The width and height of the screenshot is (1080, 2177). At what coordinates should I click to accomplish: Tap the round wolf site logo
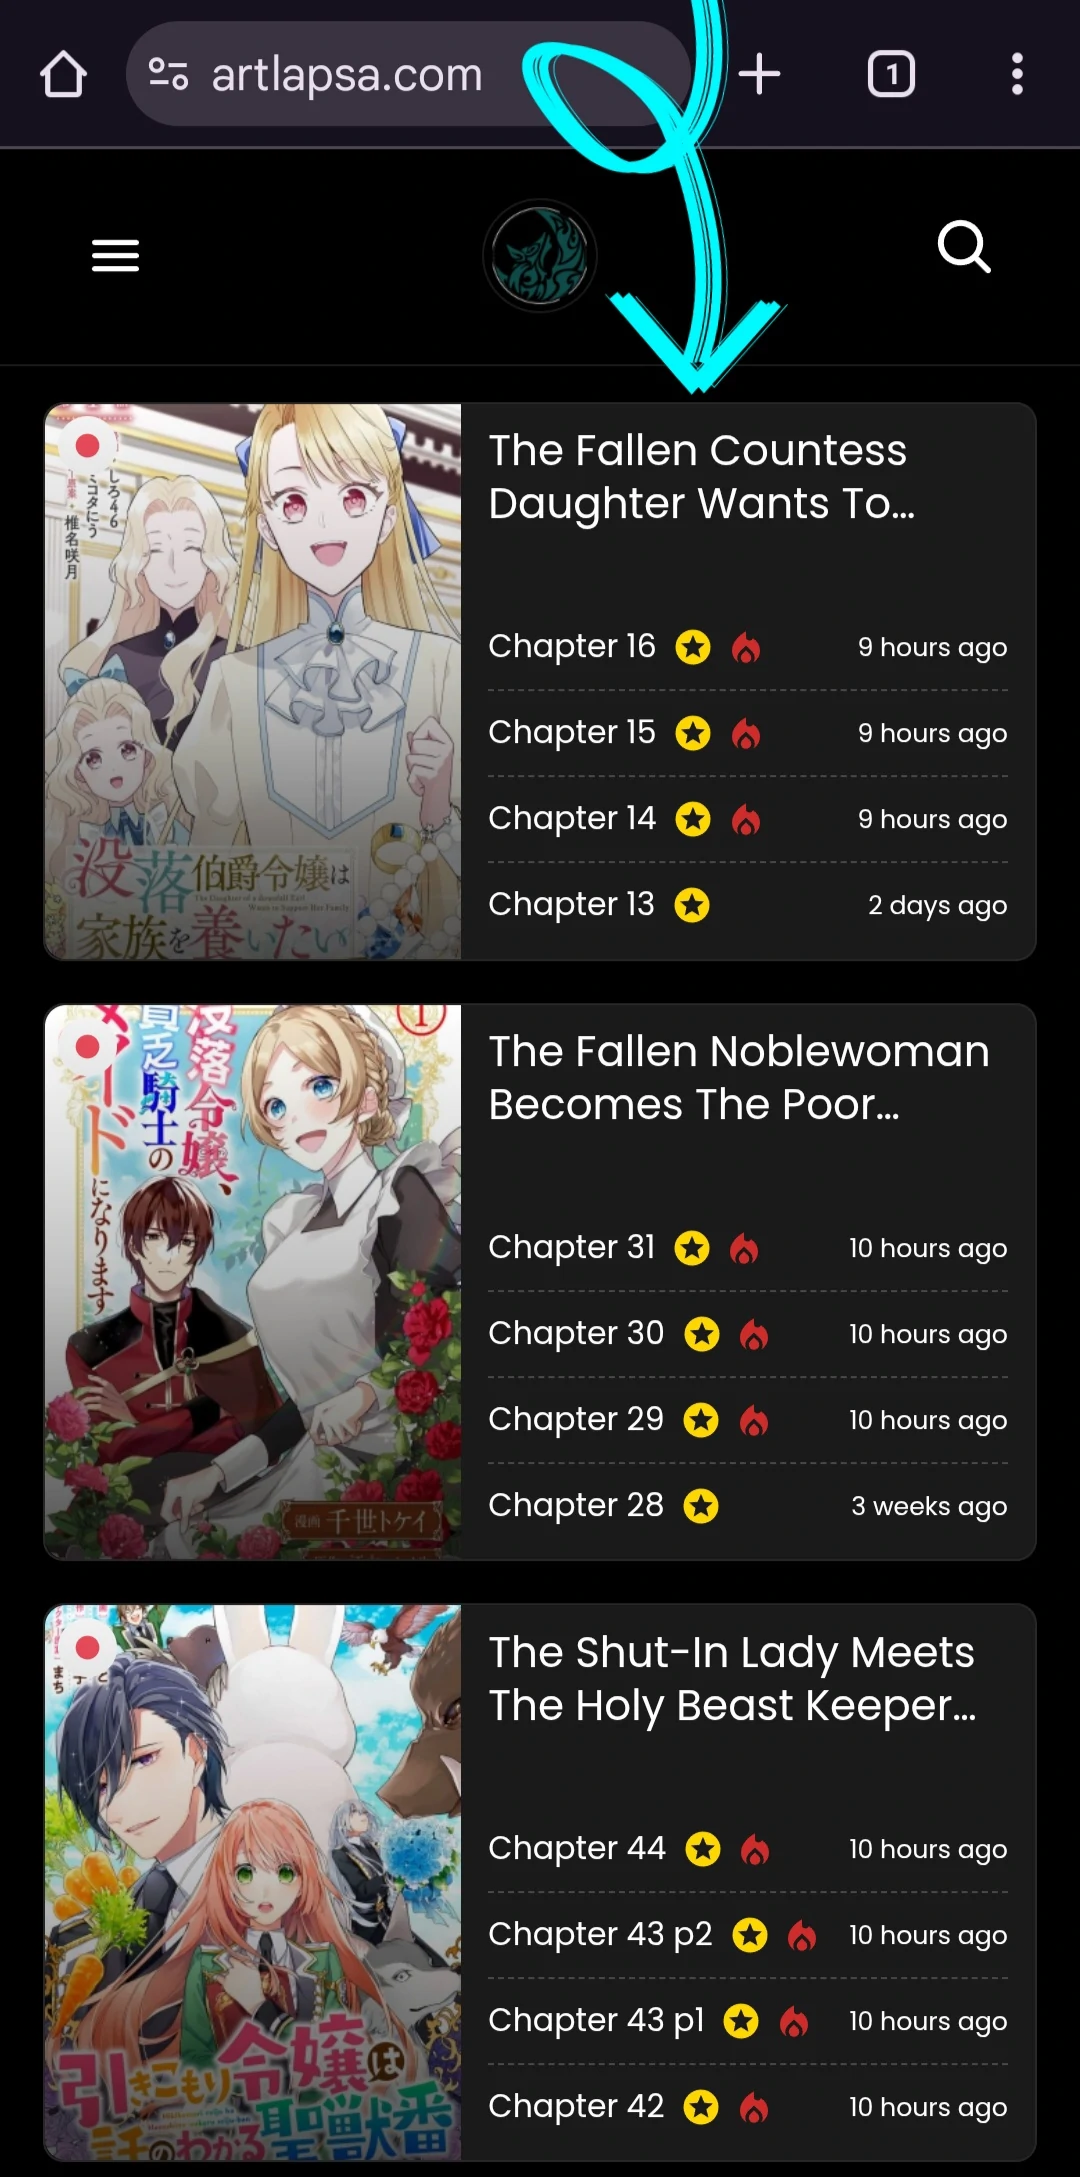540,256
